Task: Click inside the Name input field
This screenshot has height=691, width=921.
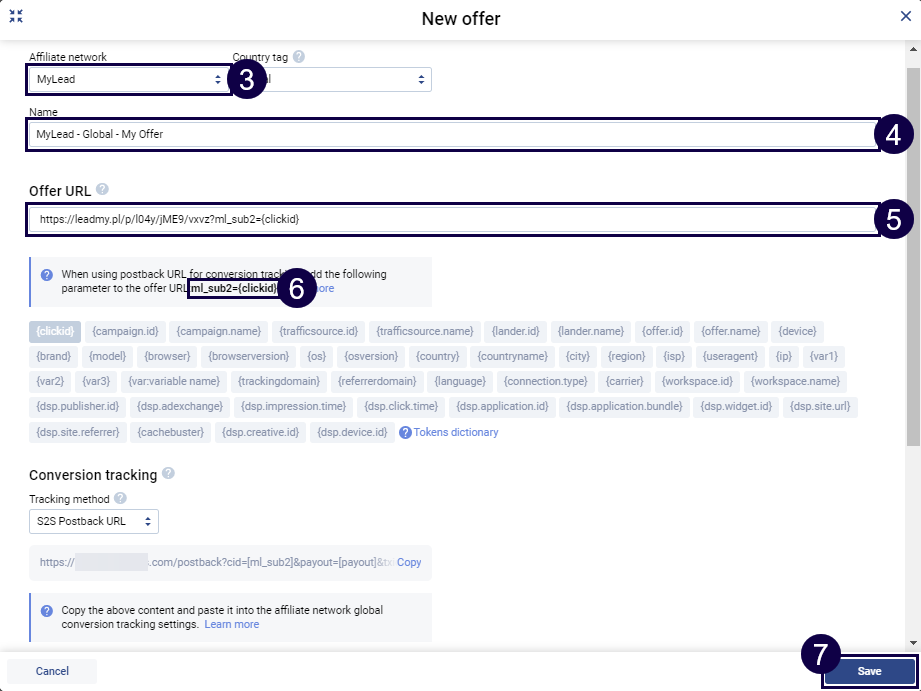Action: tap(448, 134)
